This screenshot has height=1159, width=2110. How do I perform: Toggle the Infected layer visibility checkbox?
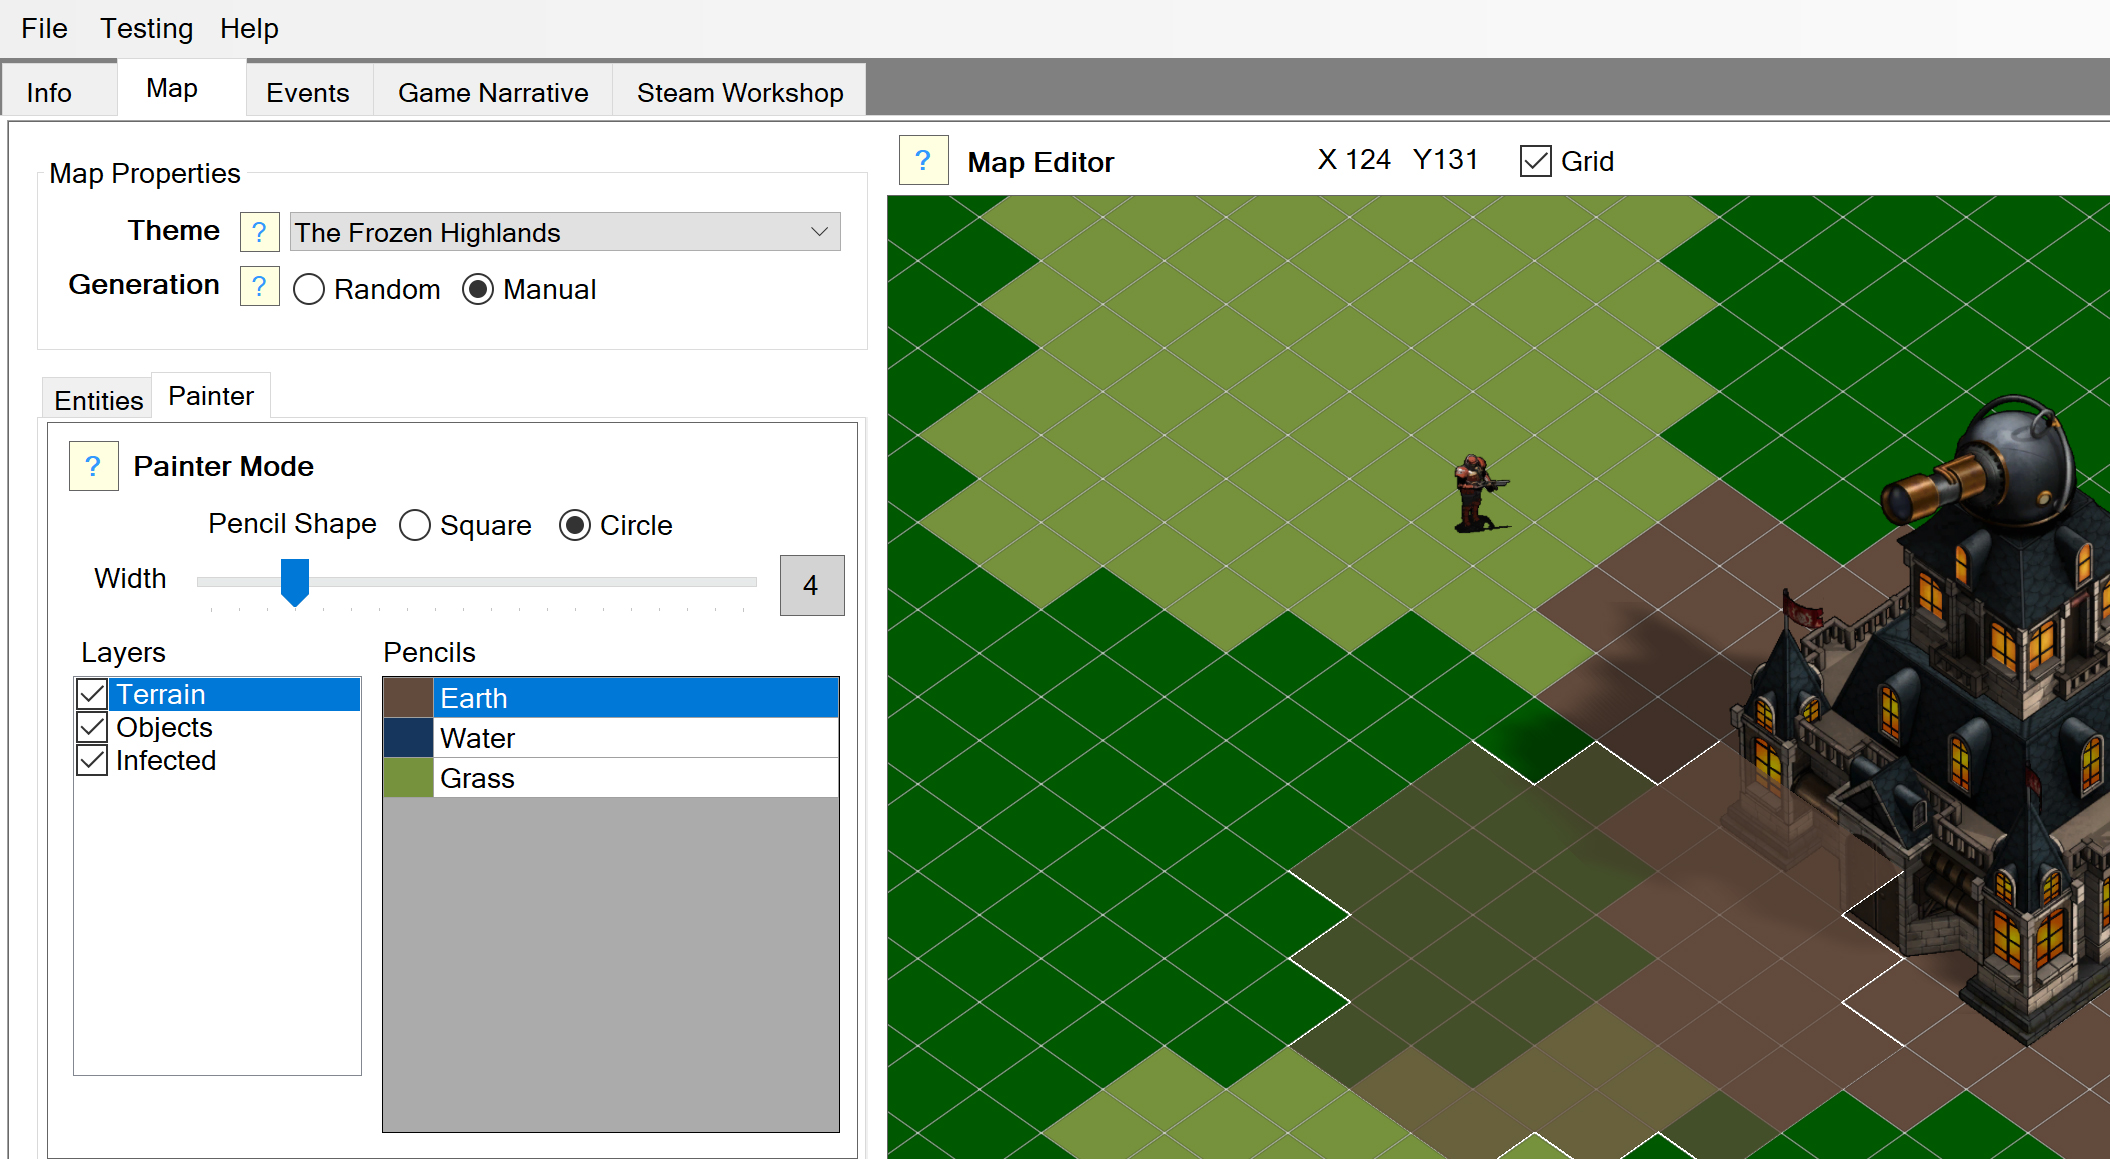tap(92, 760)
